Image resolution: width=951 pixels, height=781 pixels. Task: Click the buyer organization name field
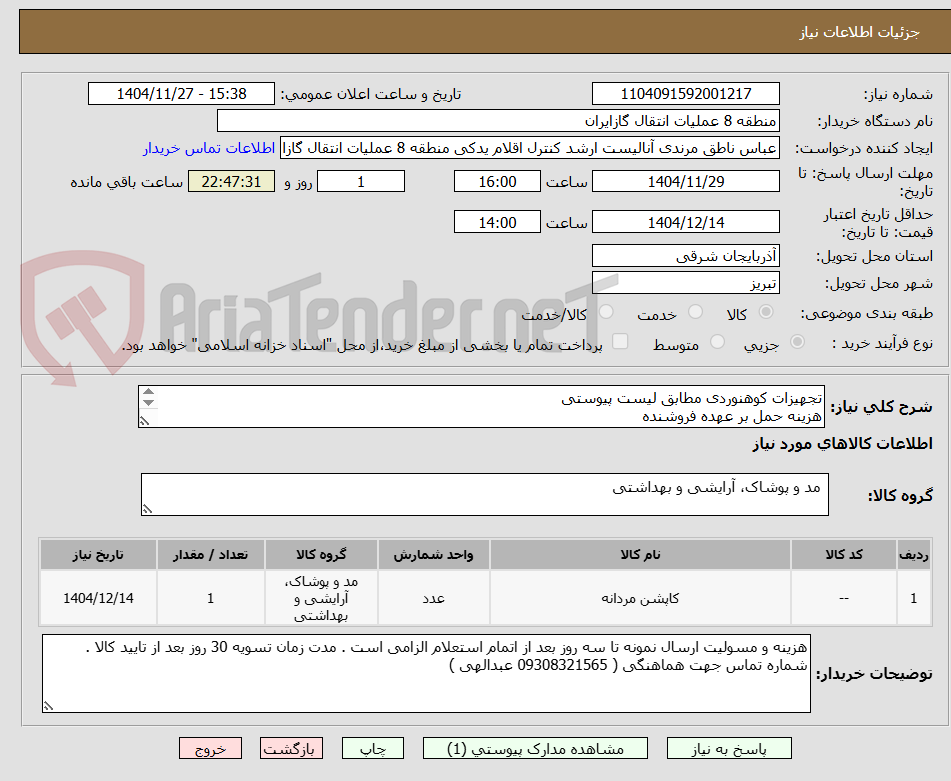498,121
